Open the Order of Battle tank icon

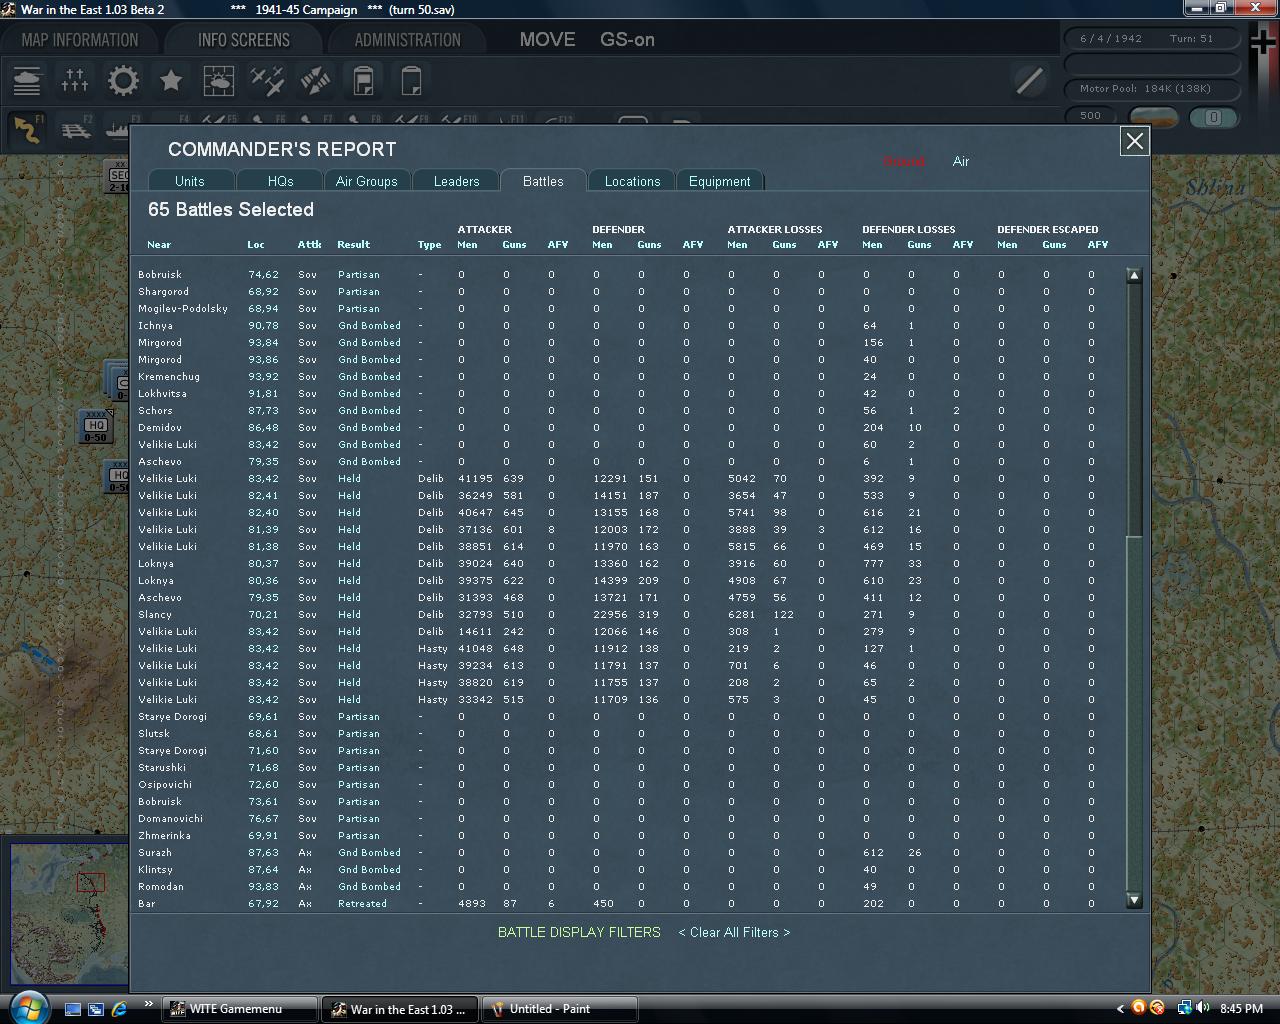point(27,80)
